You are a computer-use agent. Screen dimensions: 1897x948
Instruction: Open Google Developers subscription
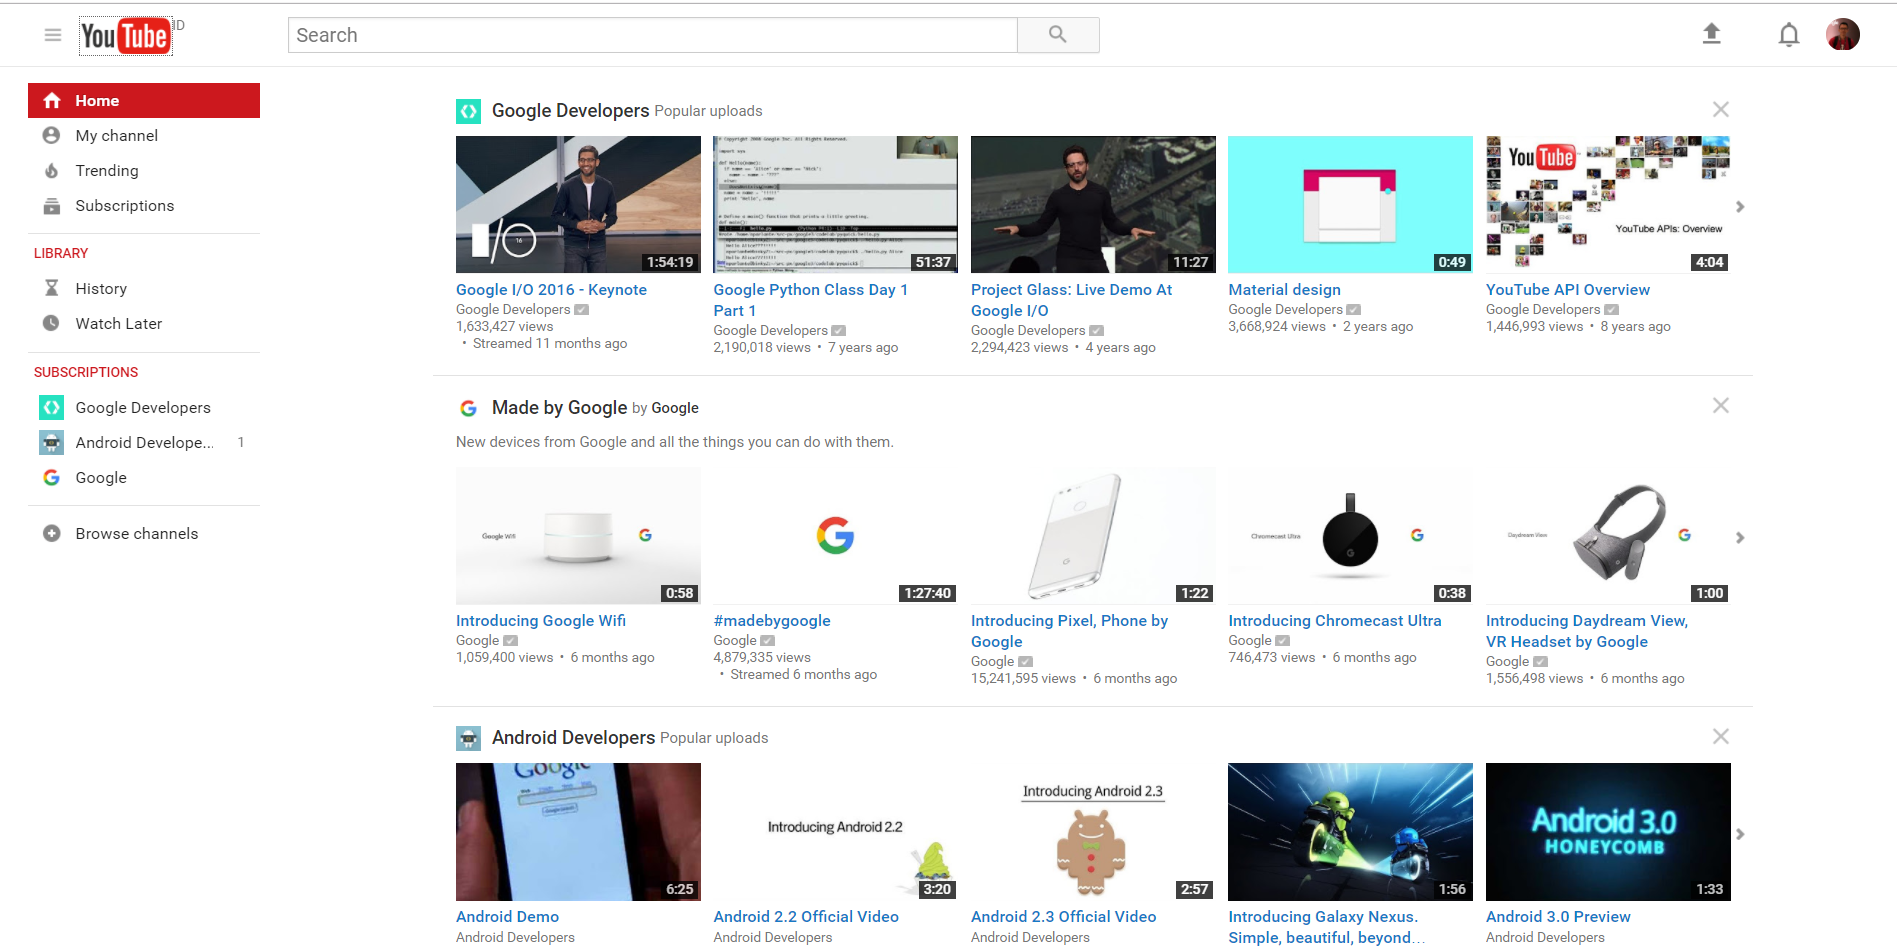point(144,407)
